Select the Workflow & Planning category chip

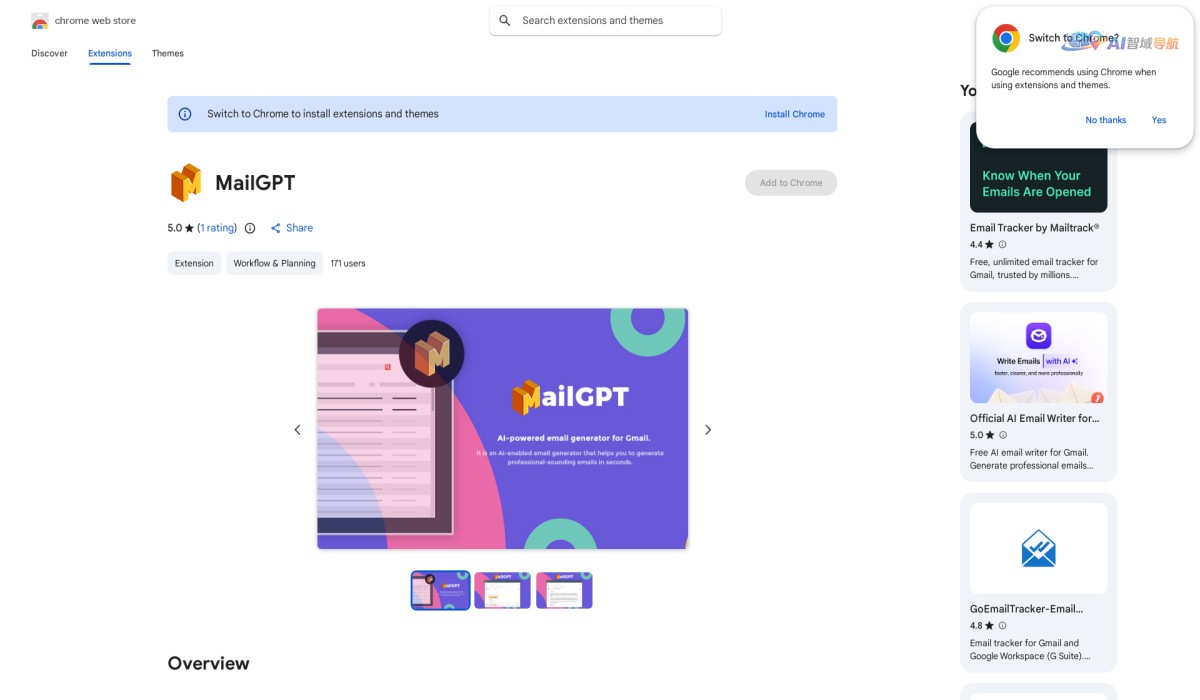click(x=274, y=263)
